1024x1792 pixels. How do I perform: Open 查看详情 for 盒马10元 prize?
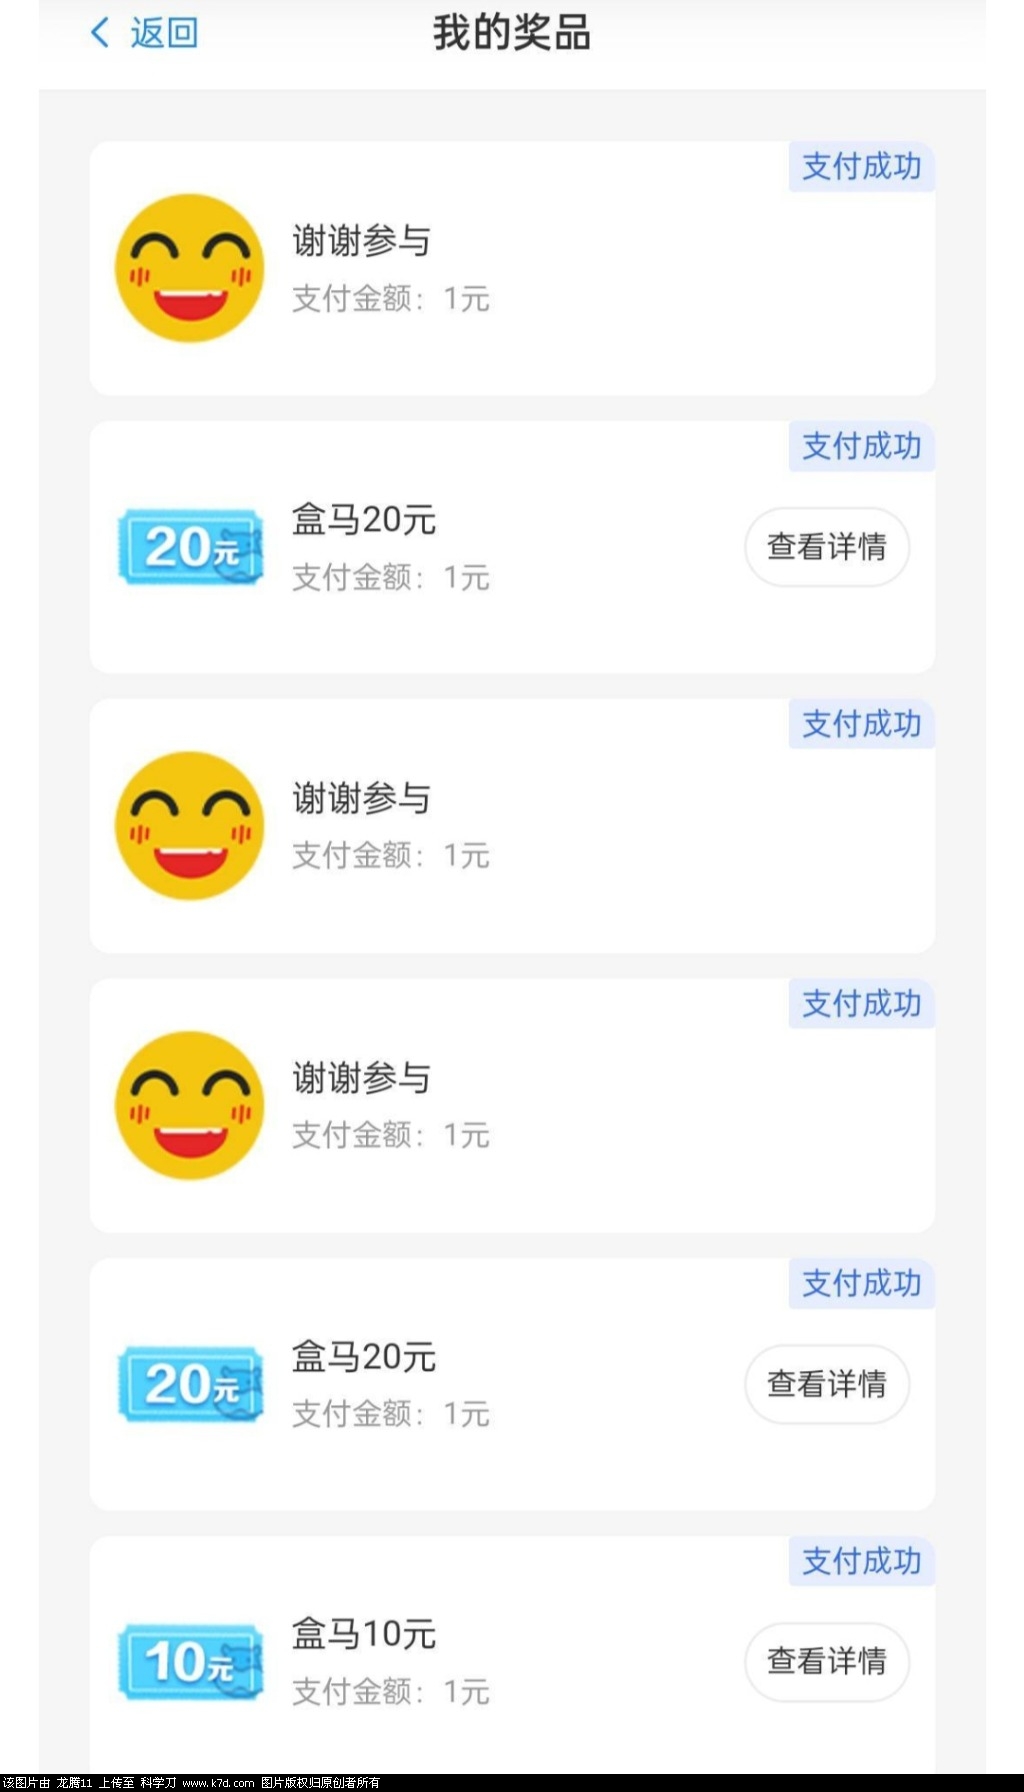[x=827, y=1661]
